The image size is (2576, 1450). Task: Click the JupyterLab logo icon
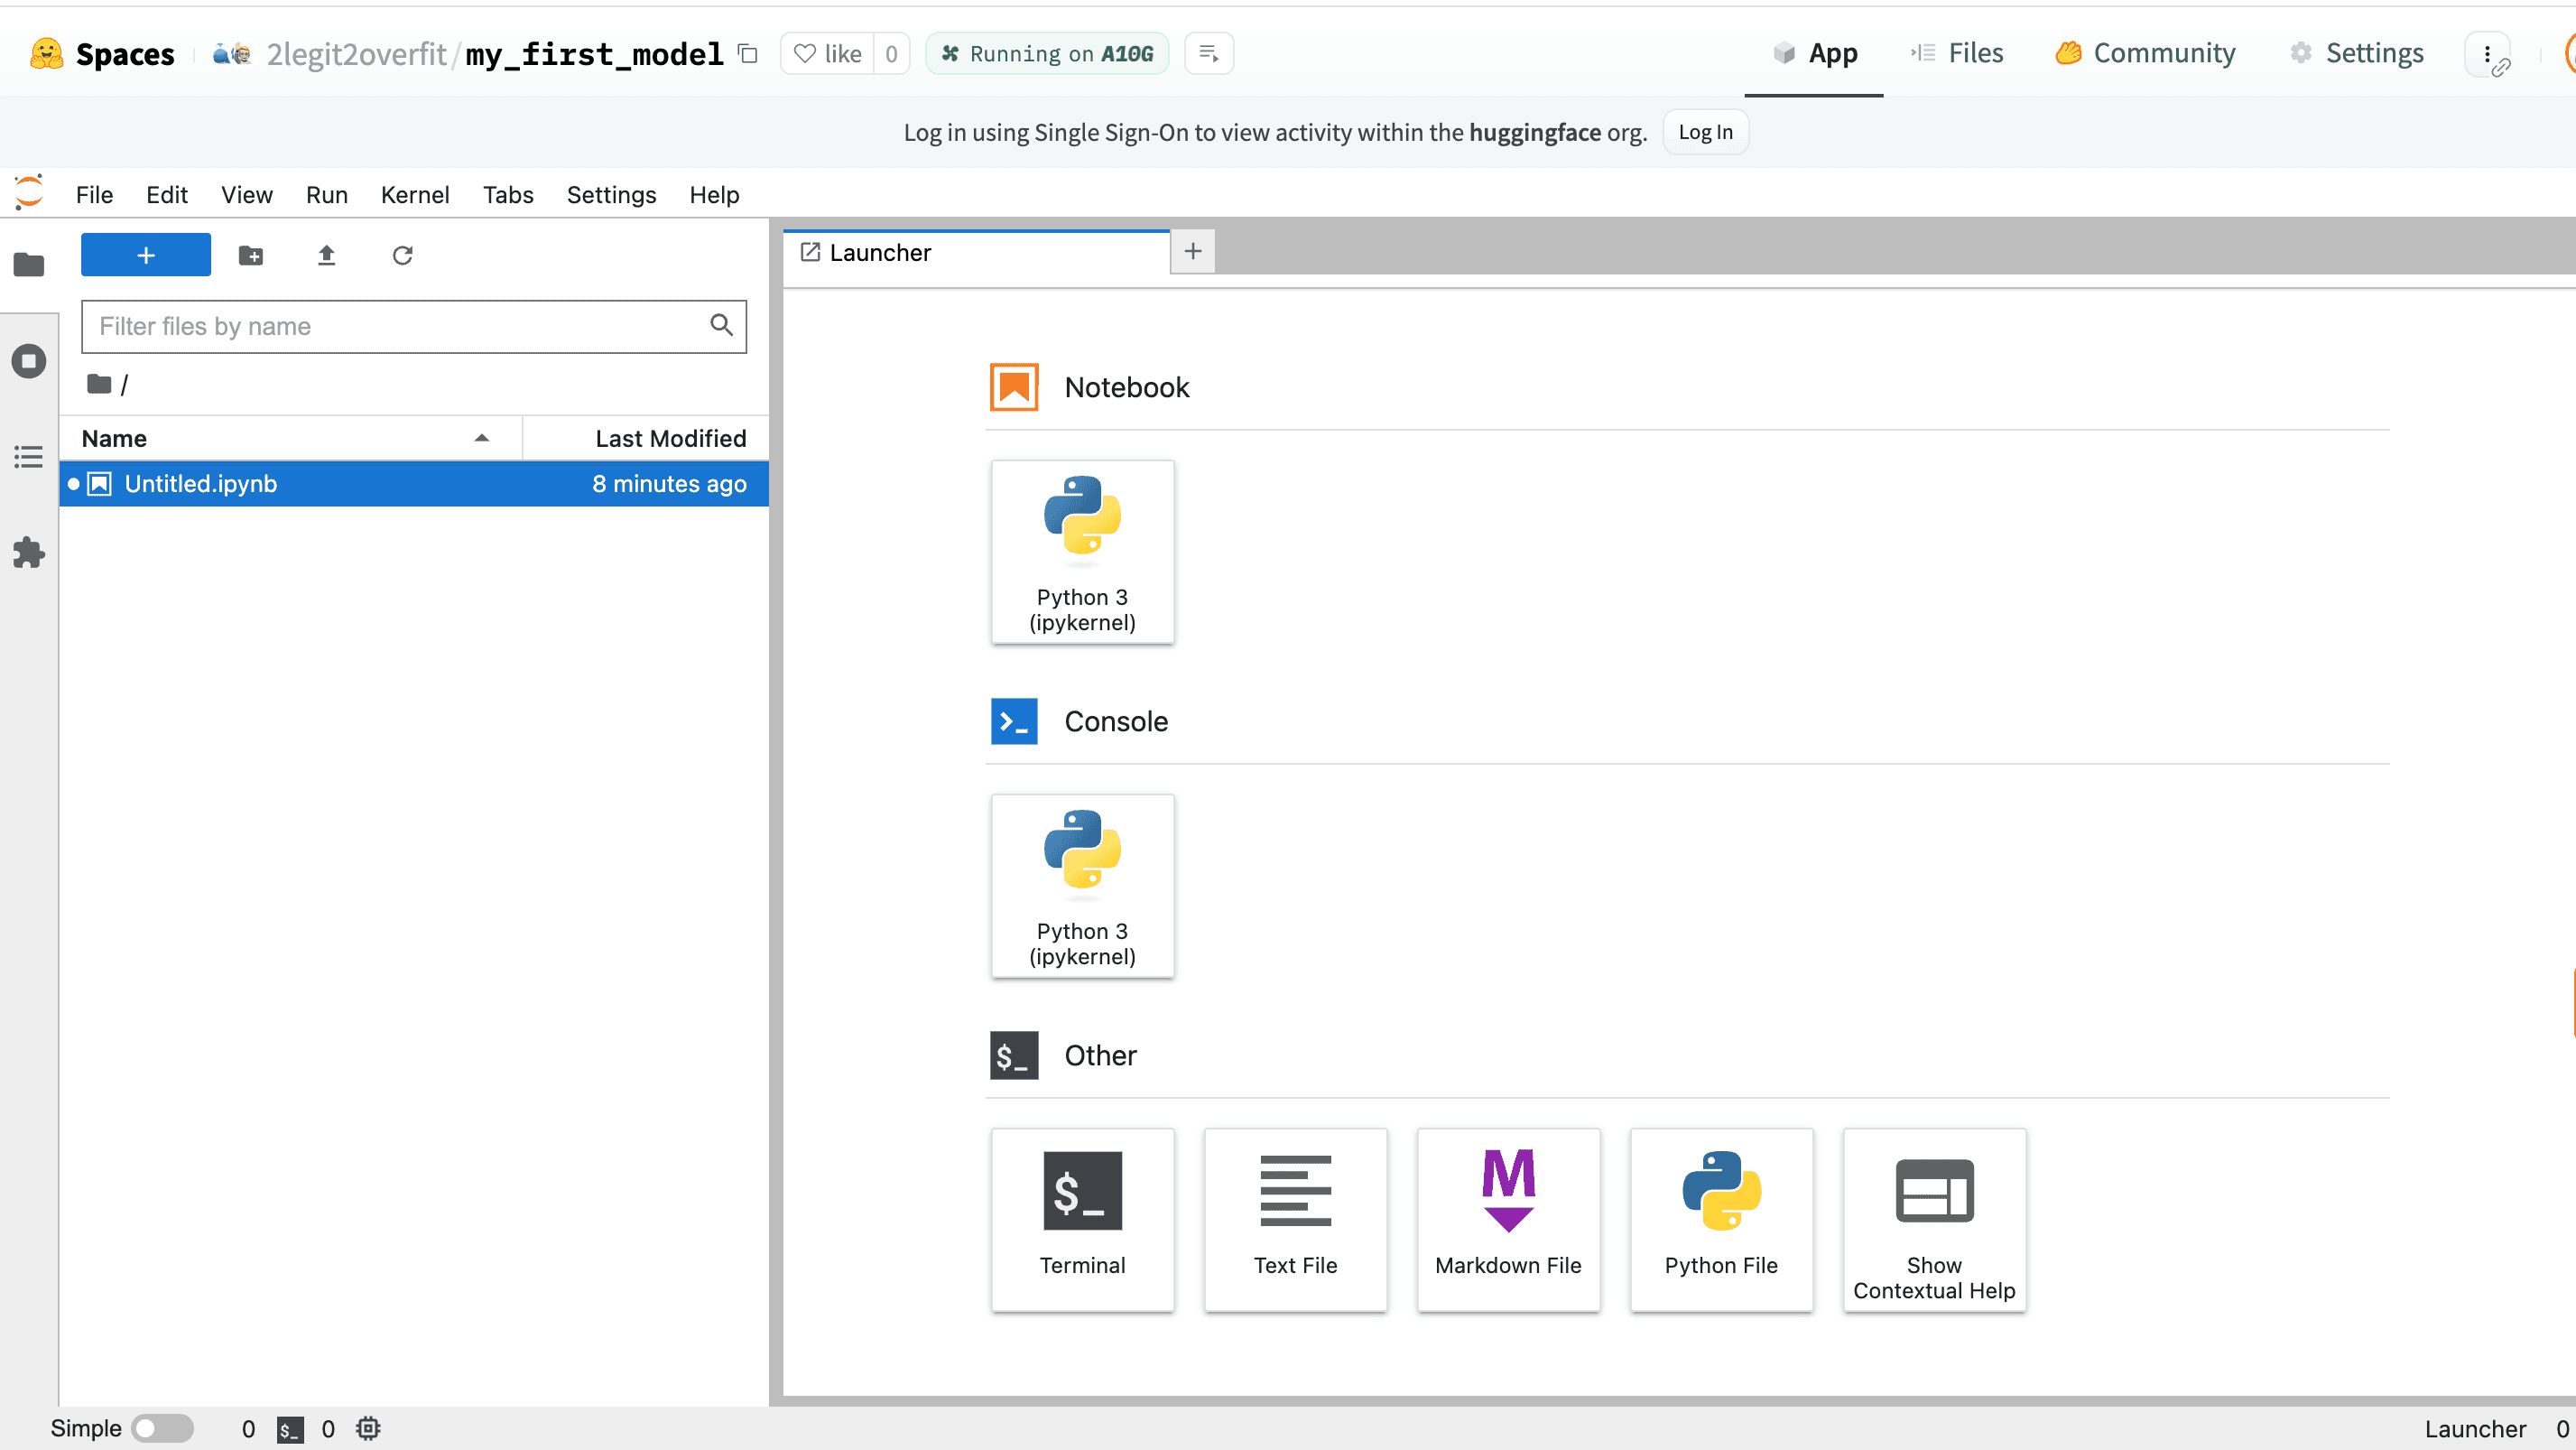(29, 193)
